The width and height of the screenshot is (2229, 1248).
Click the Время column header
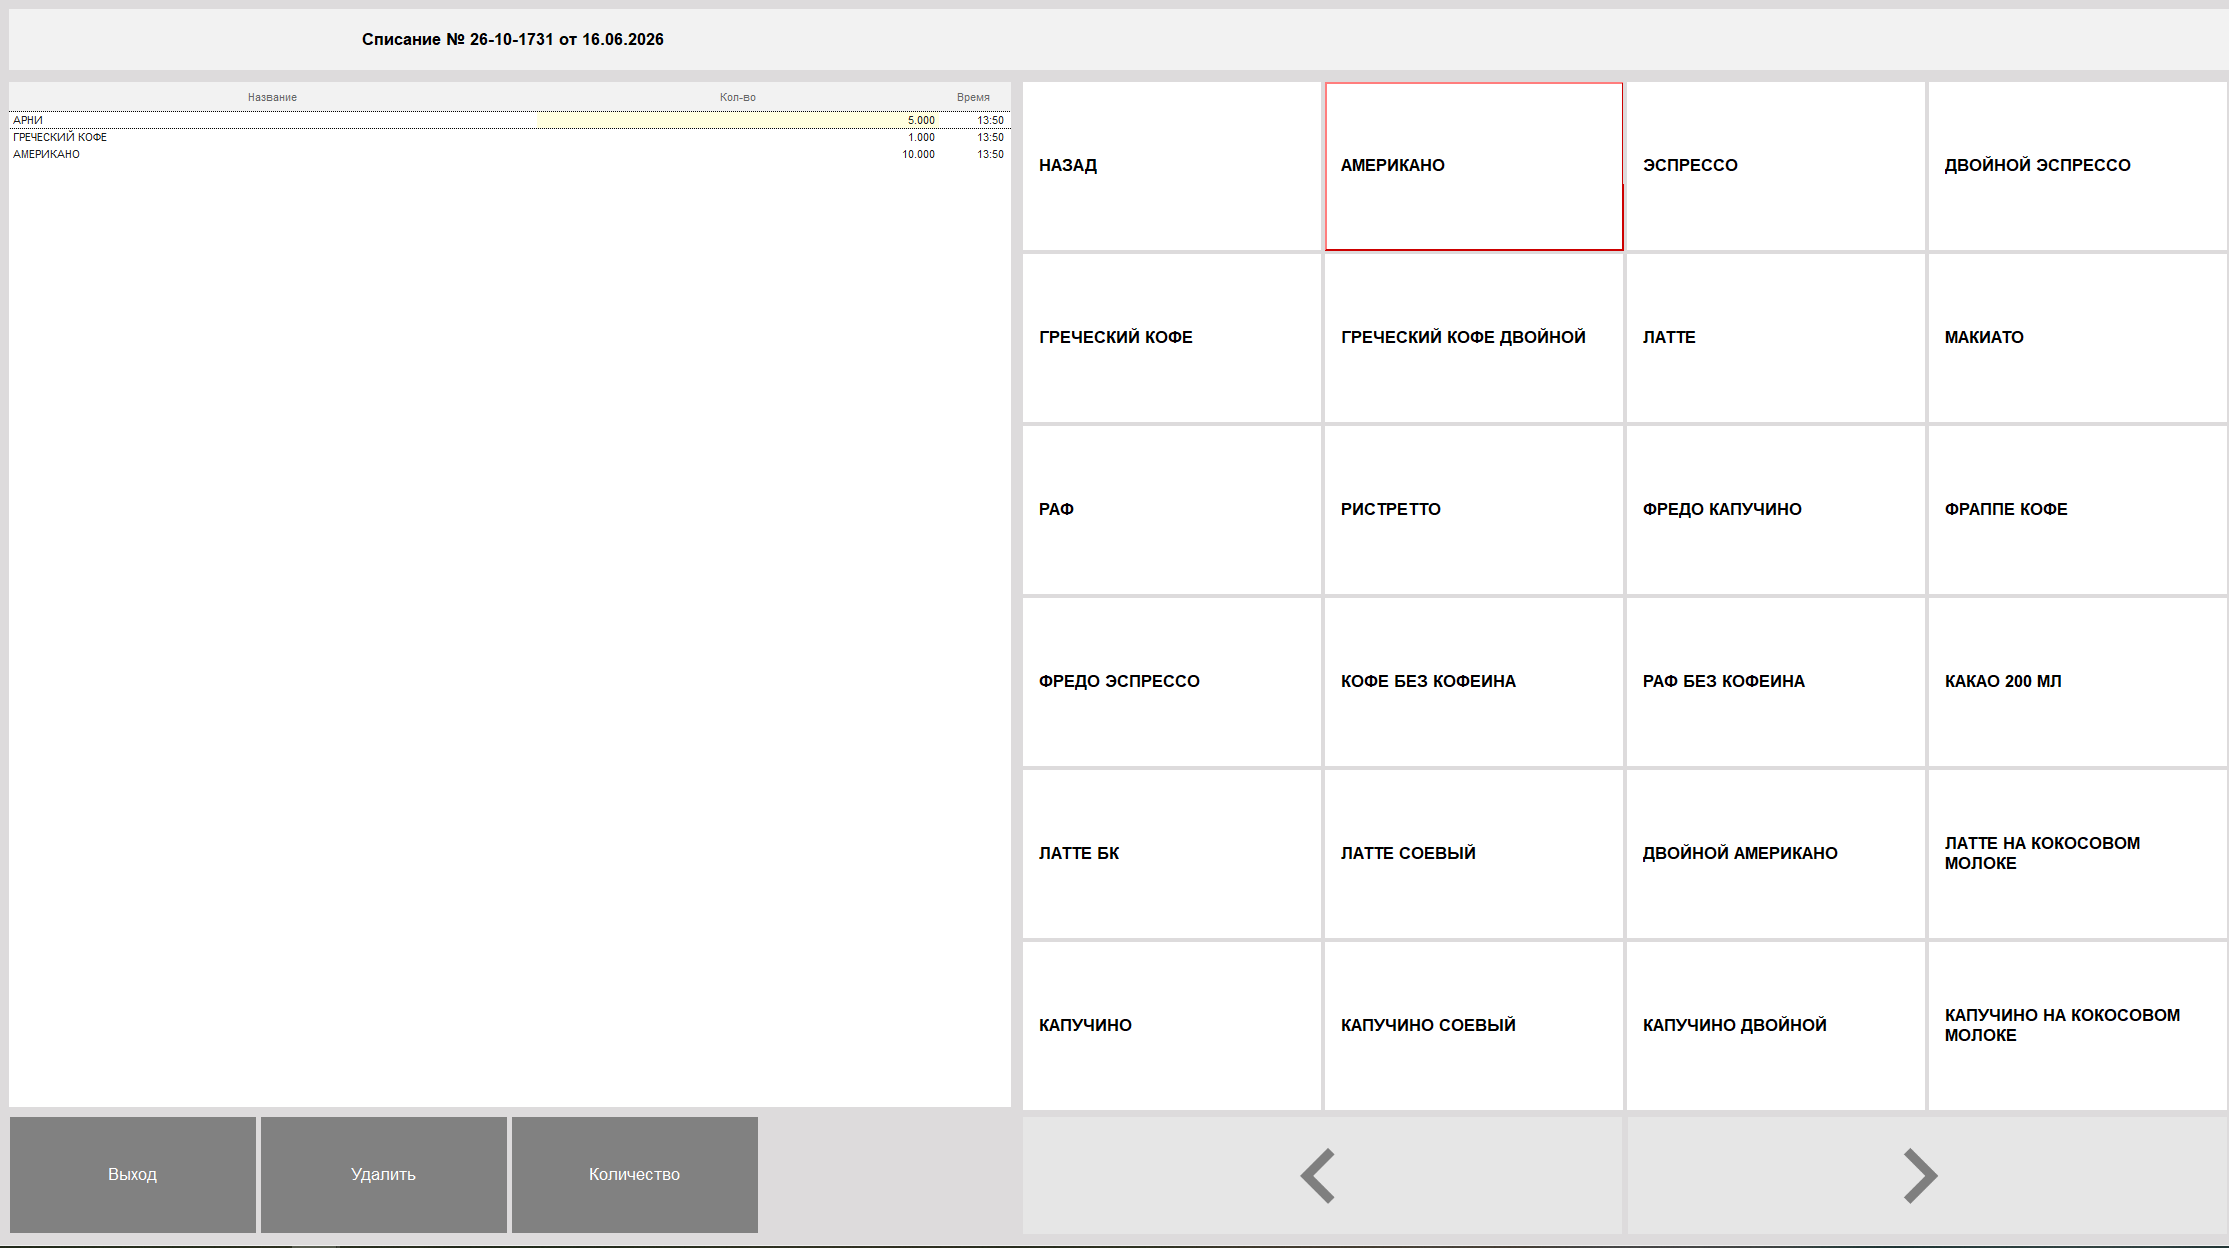[973, 97]
